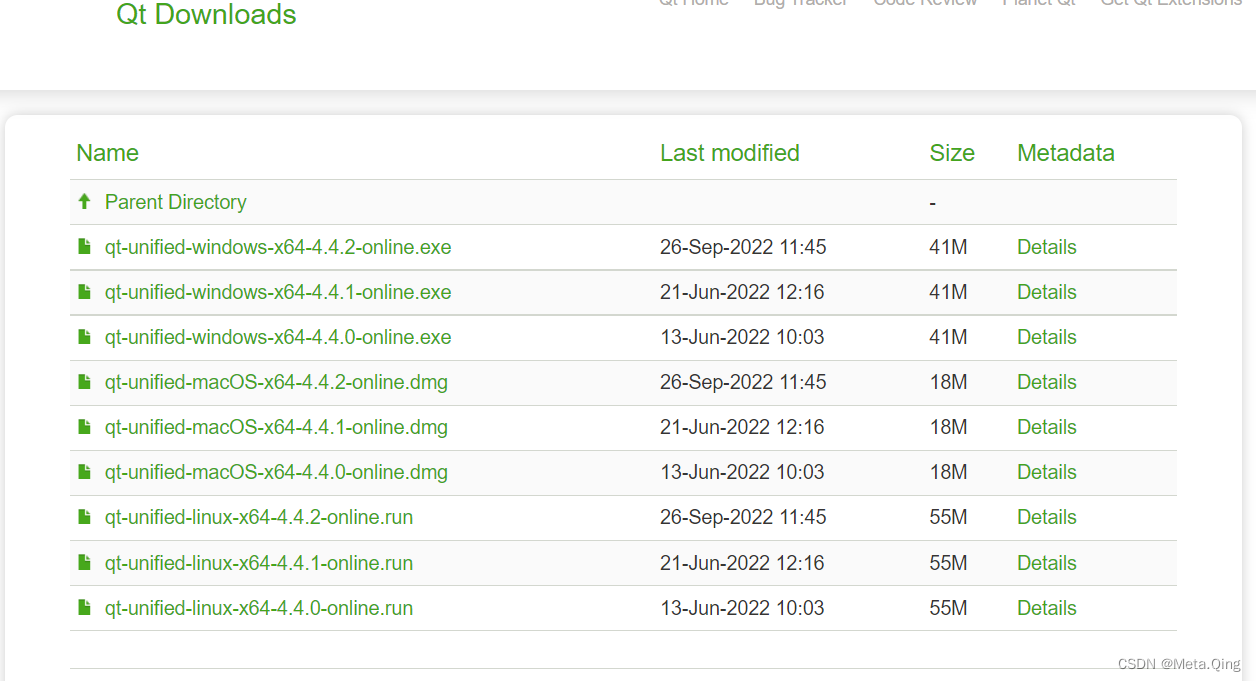
Task: Sort the listing by Size header
Action: (x=952, y=153)
